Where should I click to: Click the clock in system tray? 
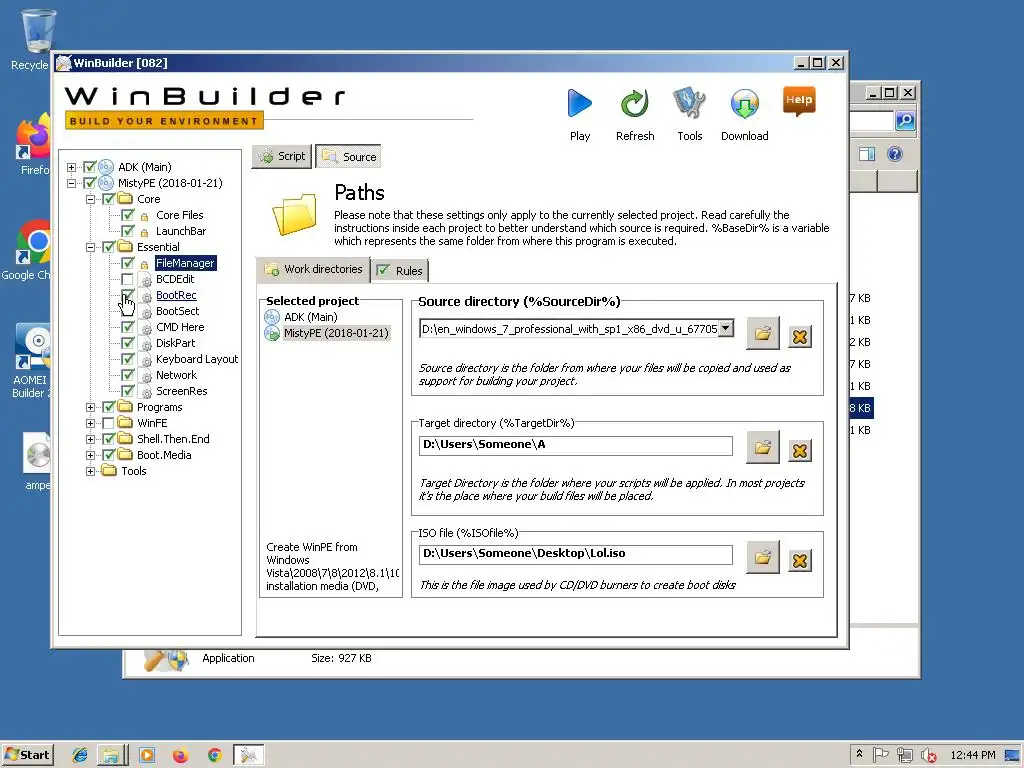click(x=972, y=755)
